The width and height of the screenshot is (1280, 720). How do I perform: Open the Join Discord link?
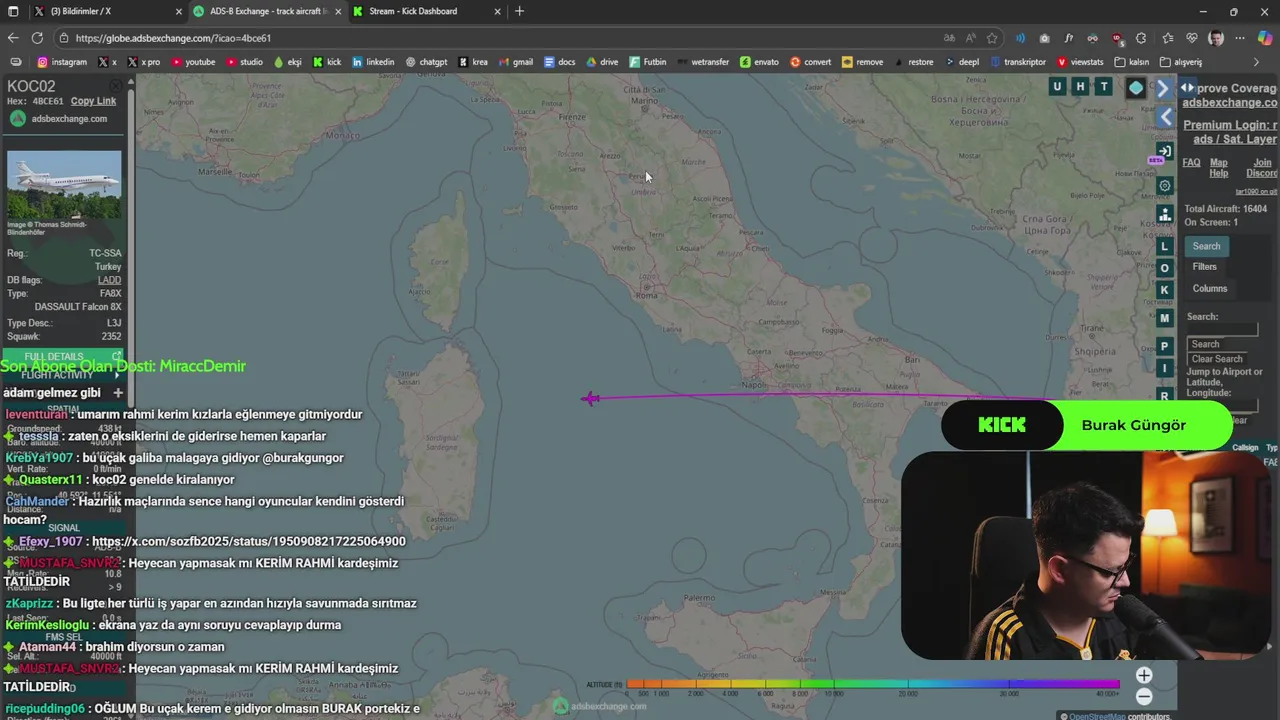1263,168
